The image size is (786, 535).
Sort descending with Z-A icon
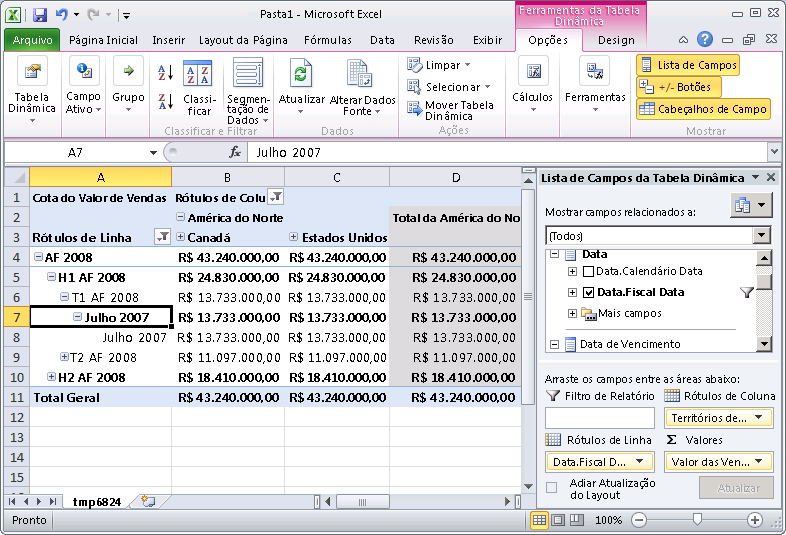166,101
